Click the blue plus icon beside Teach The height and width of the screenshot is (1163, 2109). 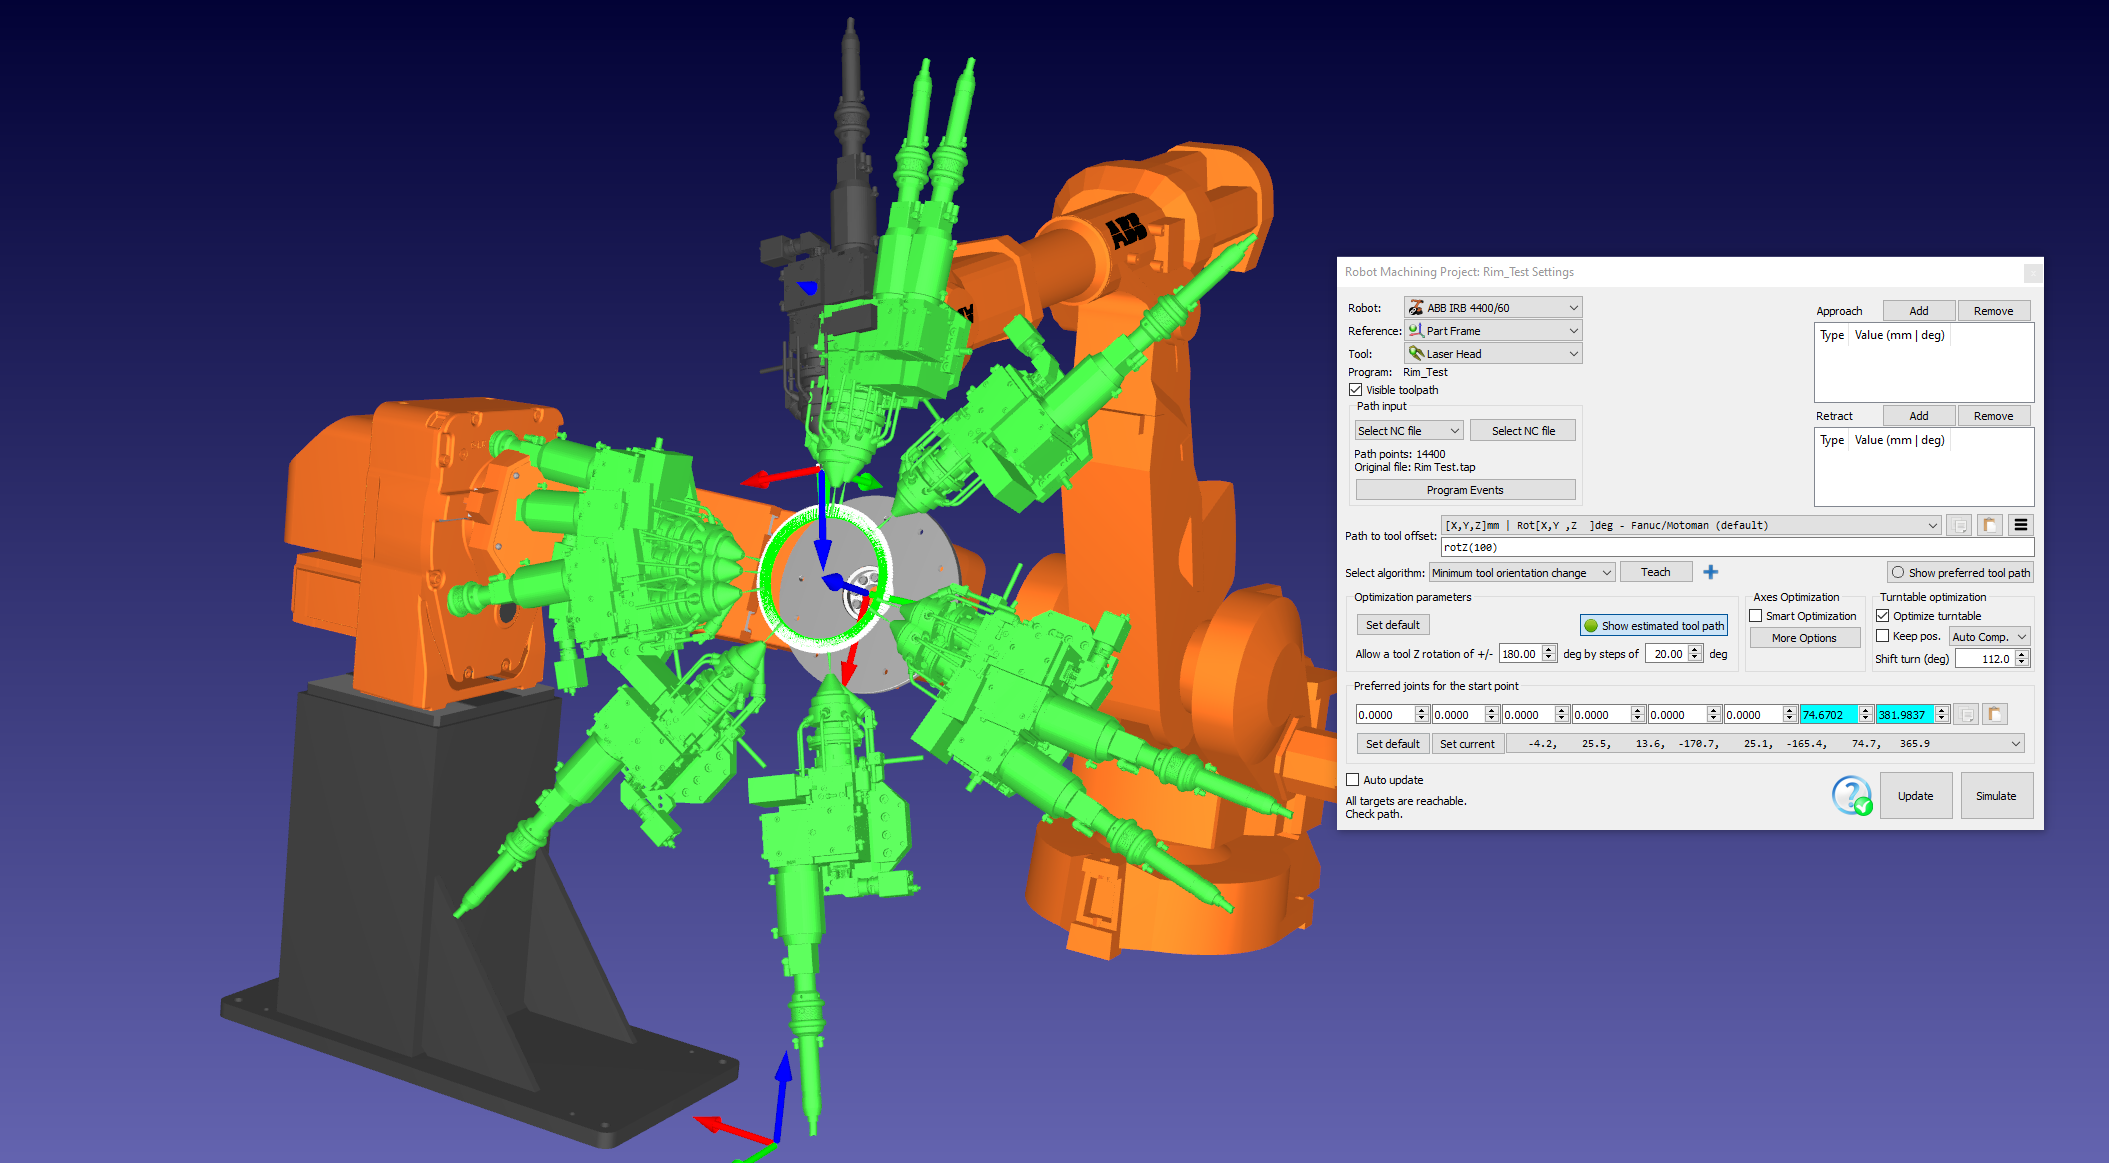click(x=1710, y=572)
